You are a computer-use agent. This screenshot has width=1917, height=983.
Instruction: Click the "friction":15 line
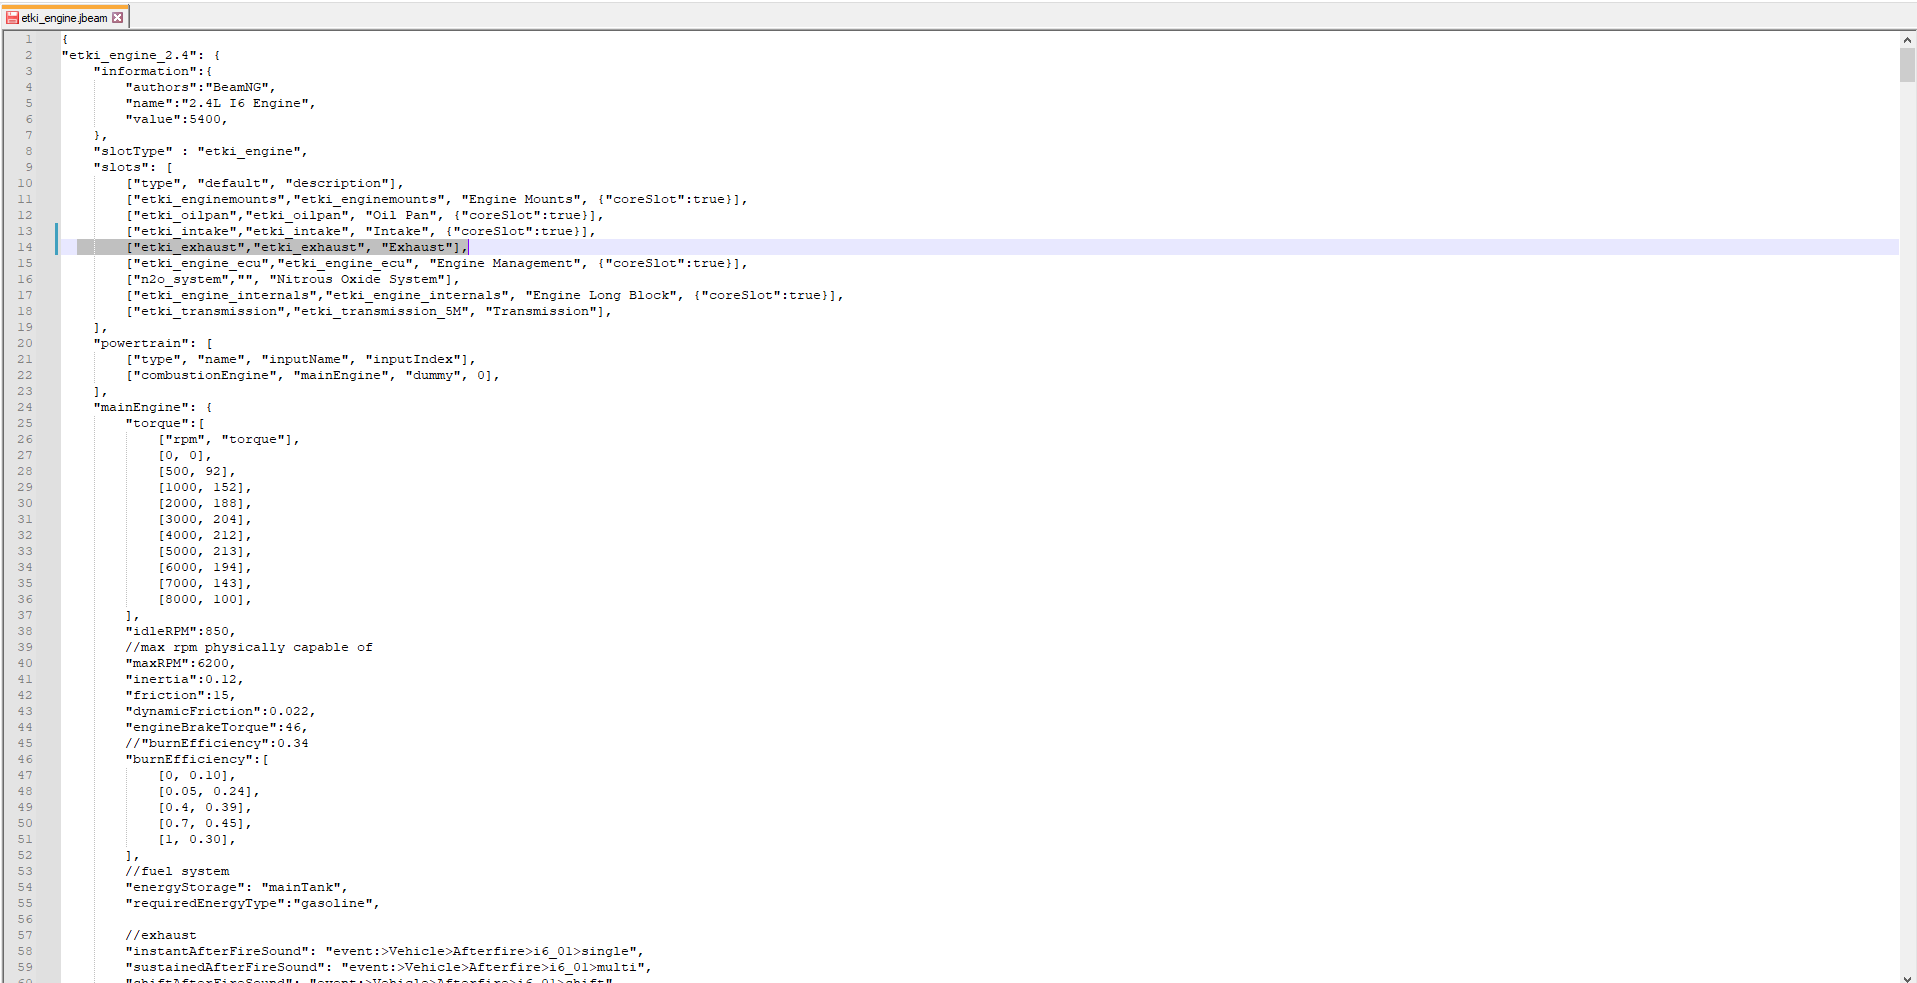[181, 695]
